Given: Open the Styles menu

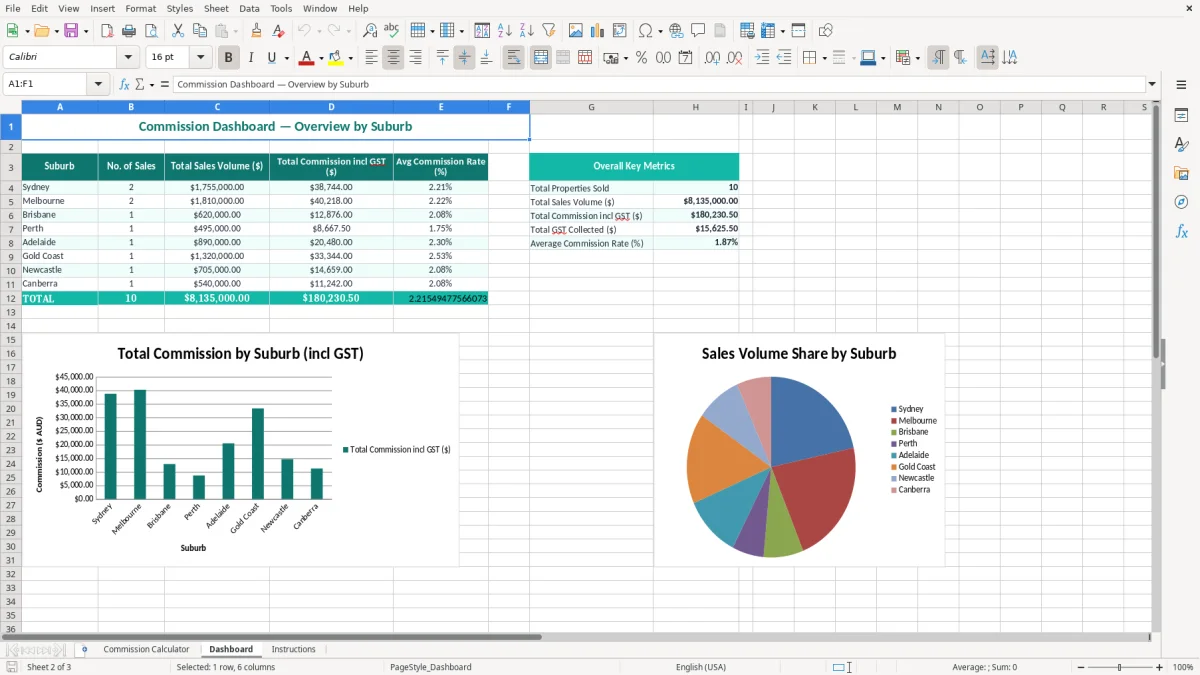Looking at the screenshot, I should (180, 8).
